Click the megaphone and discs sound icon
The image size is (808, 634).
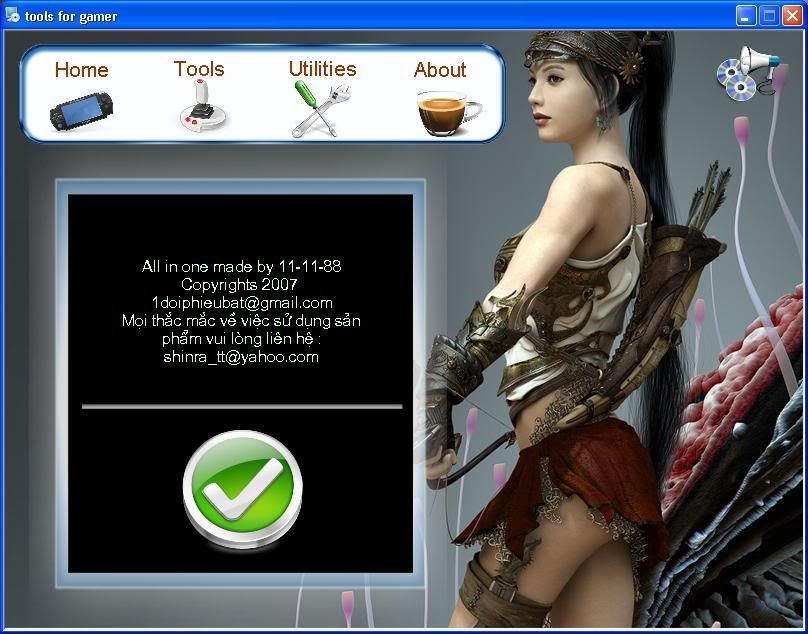click(x=748, y=72)
